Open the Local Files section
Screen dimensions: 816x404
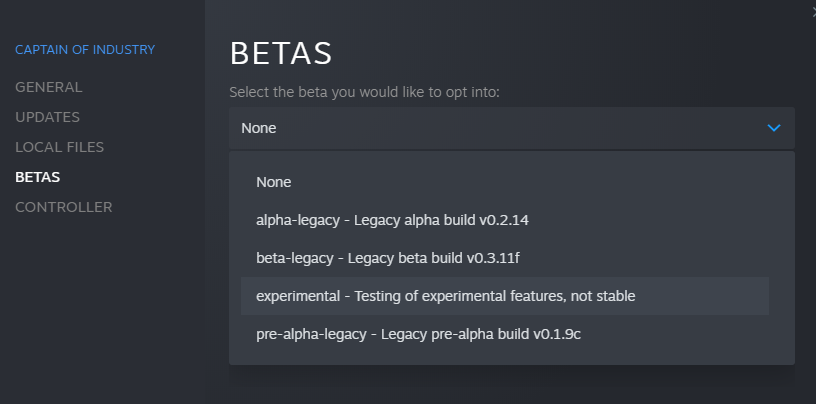point(59,147)
